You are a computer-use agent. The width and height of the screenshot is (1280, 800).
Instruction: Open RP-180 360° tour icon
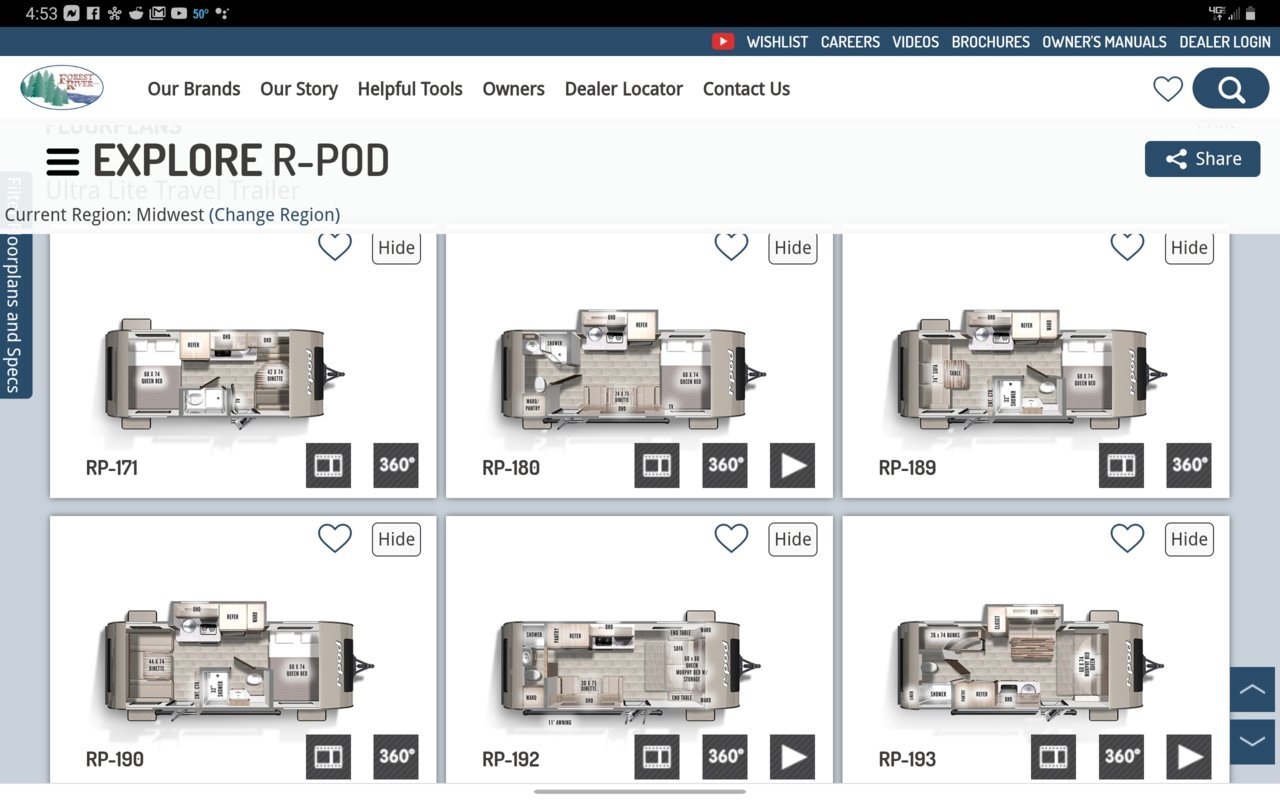[x=725, y=465]
